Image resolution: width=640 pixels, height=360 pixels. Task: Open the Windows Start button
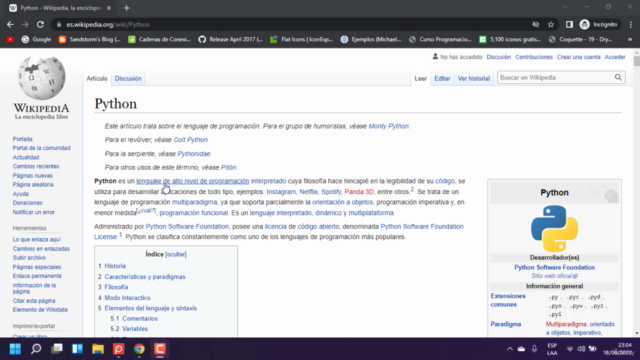(x=15, y=349)
